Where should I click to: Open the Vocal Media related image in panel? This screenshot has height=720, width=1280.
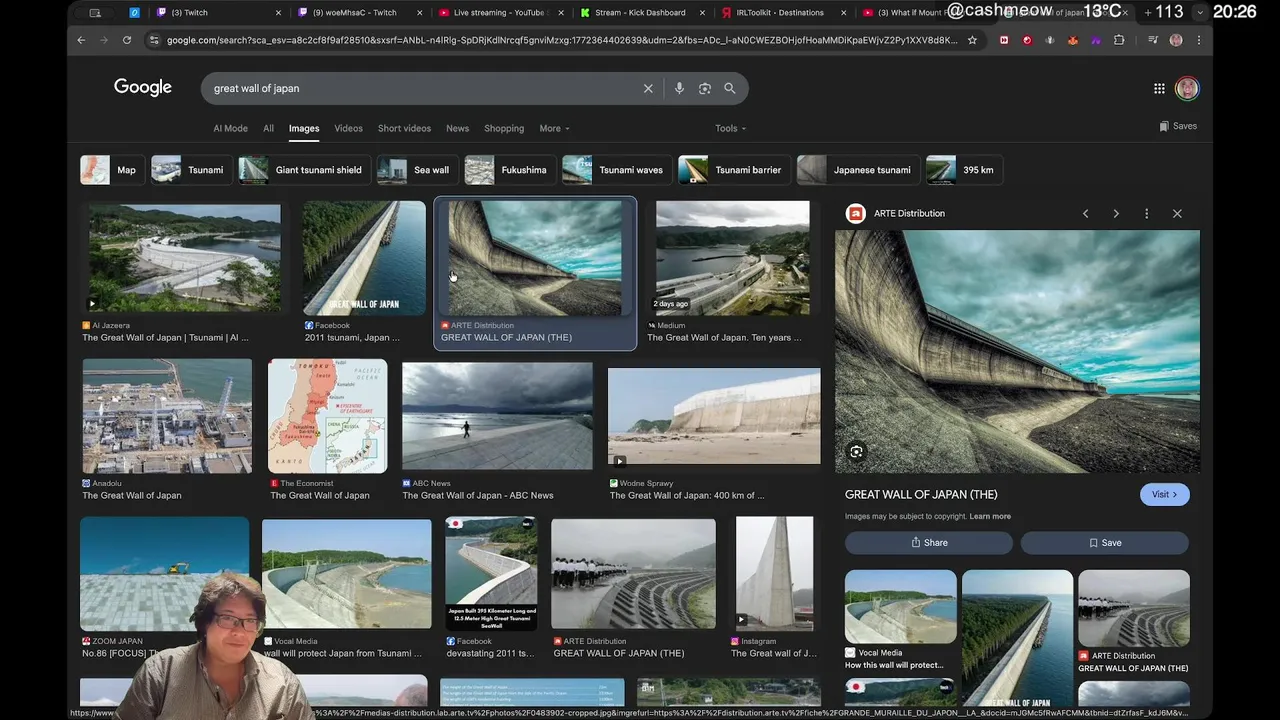(900, 606)
